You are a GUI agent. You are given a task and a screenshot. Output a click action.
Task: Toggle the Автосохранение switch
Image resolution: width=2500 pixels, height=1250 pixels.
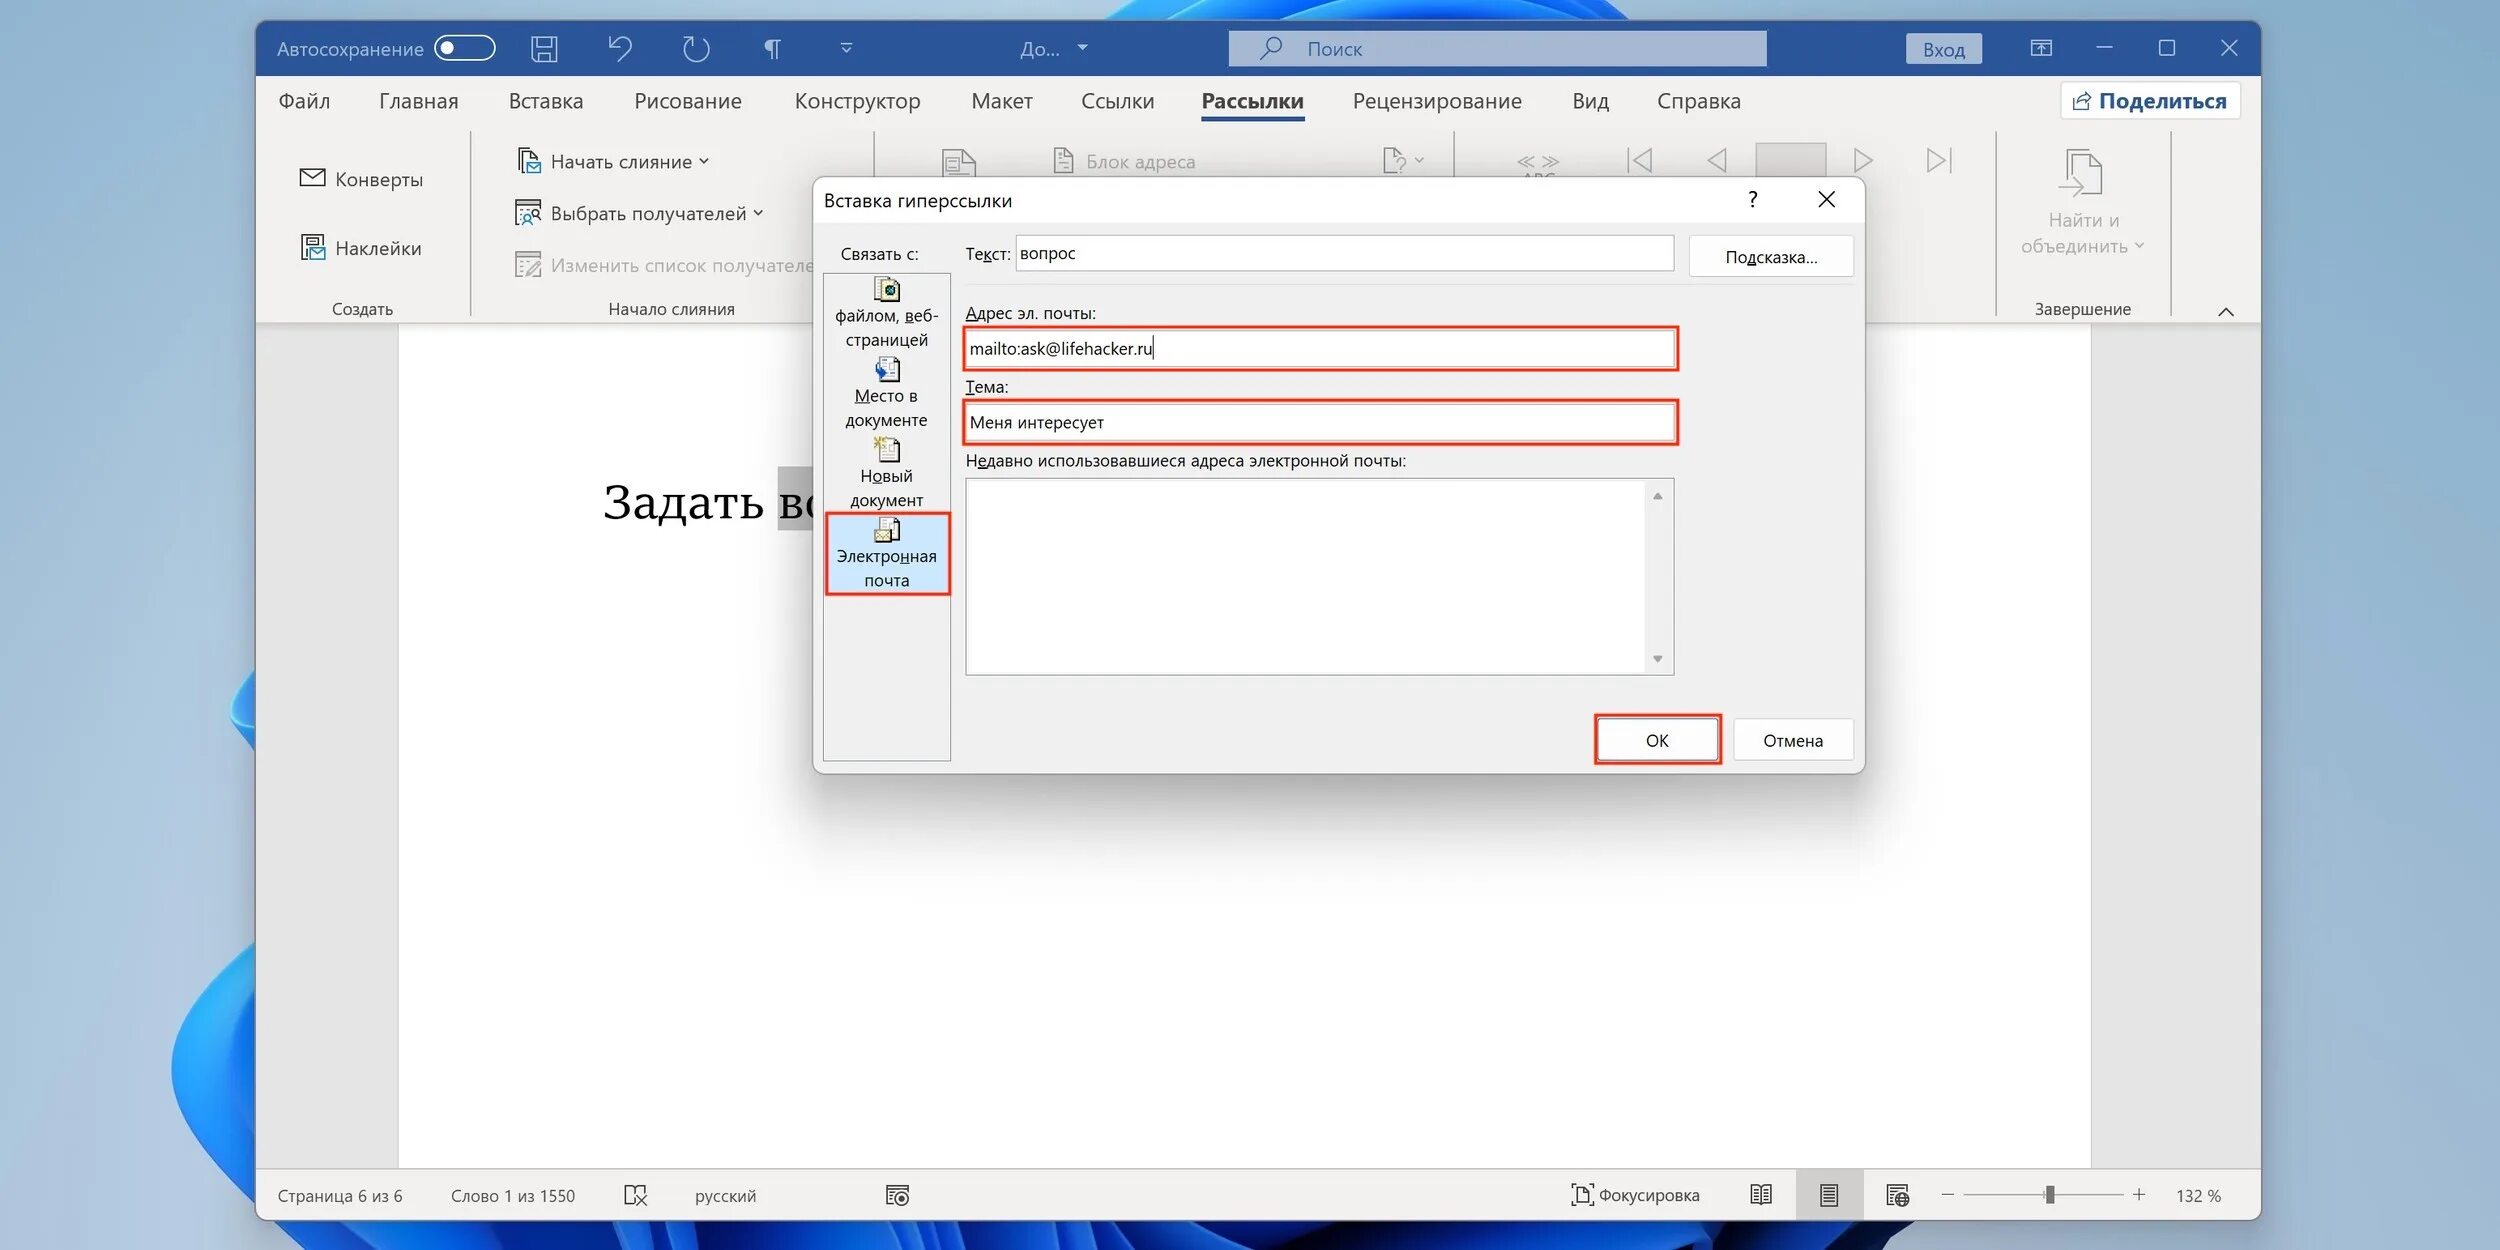[x=465, y=48]
